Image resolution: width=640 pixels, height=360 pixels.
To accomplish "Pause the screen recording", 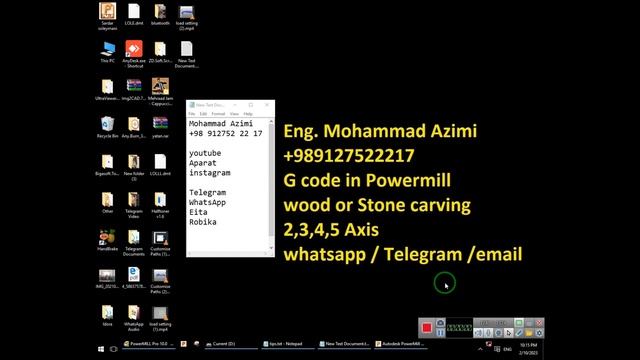I will tap(440, 333).
